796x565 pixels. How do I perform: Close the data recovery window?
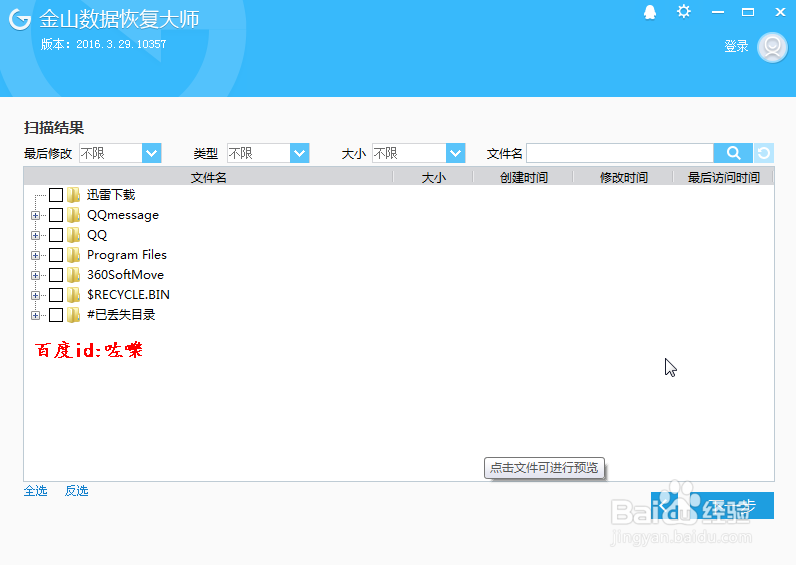pos(780,12)
